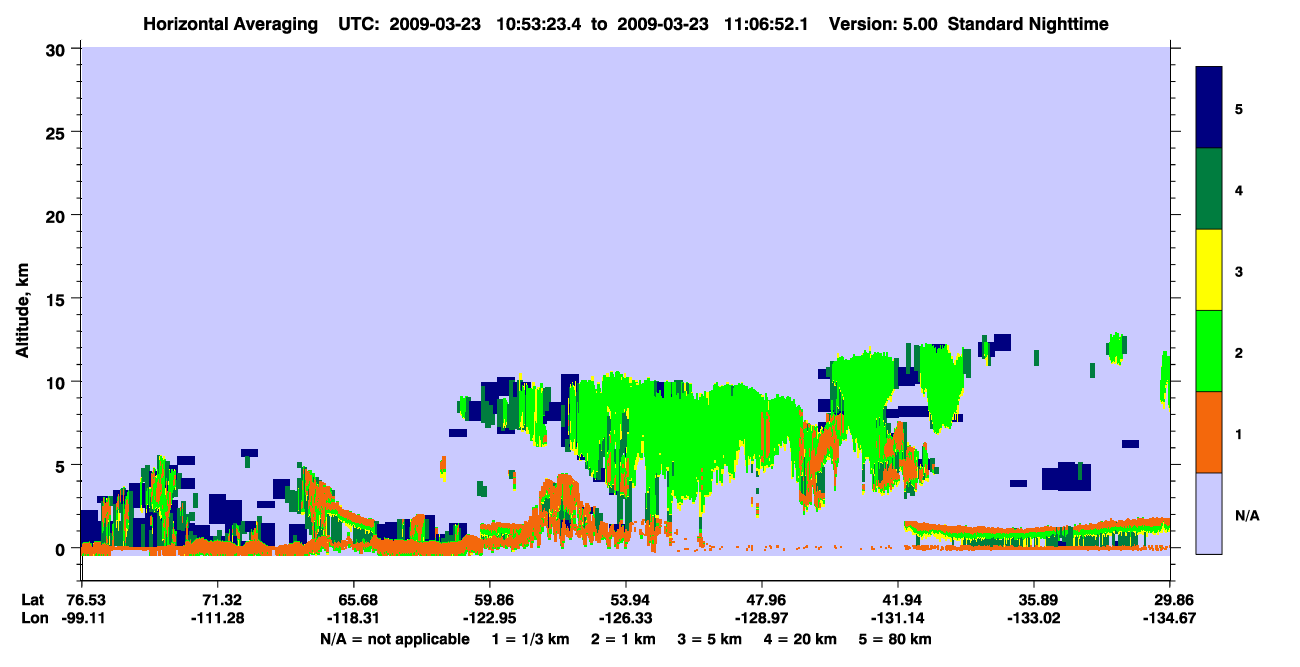Click the 'Lon' row label
This screenshot has height=667, width=1300.
[34, 618]
